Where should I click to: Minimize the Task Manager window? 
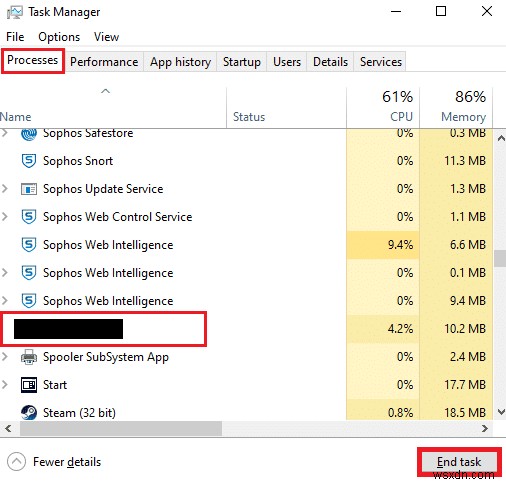[396, 11]
